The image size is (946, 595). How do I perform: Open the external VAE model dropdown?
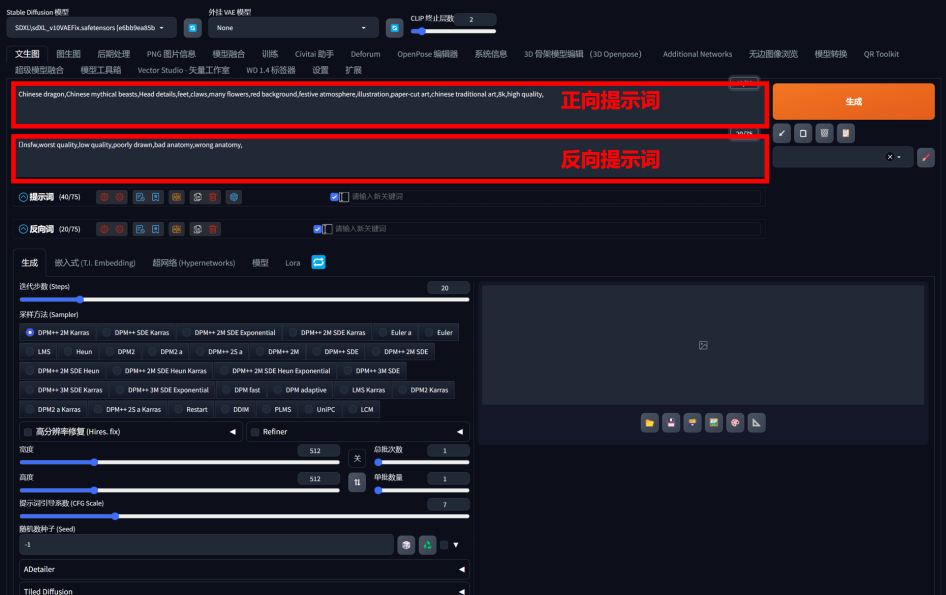(293, 28)
